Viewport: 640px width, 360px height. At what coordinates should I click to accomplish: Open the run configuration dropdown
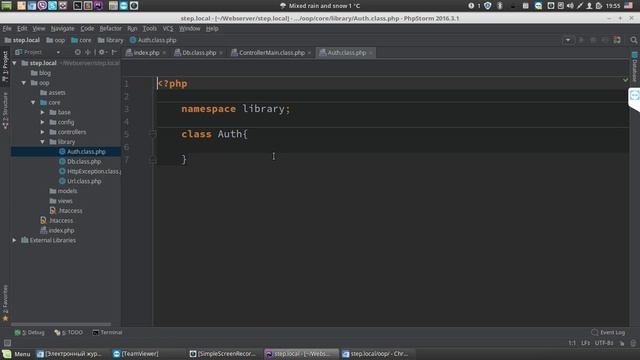[x=568, y=40]
